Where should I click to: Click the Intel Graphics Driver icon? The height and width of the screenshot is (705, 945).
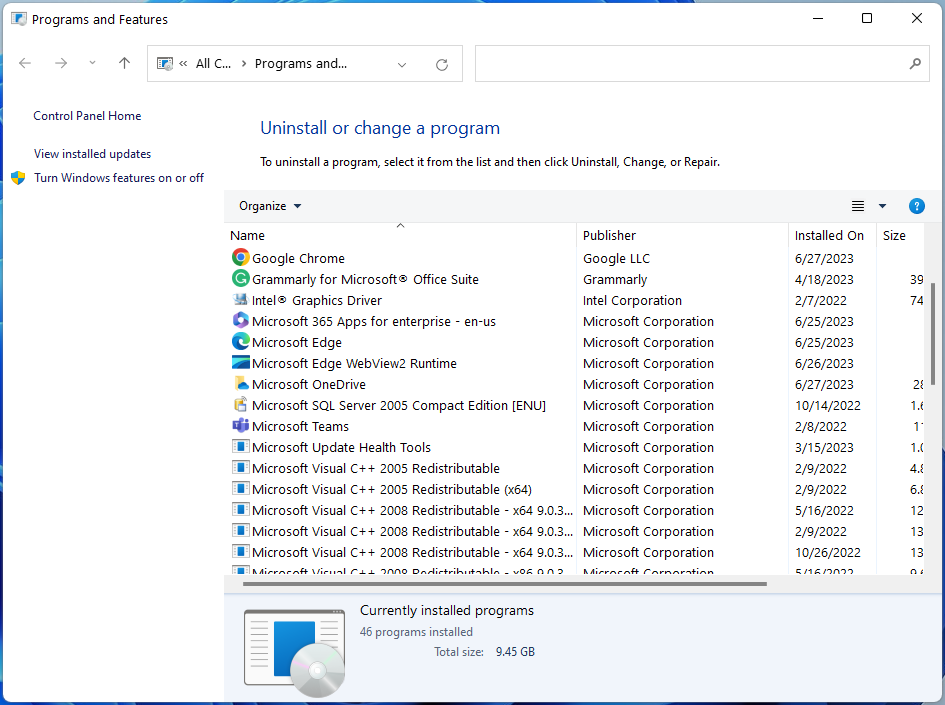(x=240, y=299)
